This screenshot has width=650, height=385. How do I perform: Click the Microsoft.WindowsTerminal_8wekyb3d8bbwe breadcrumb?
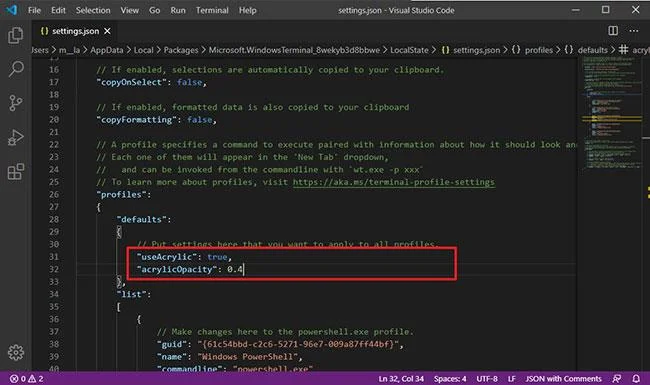pos(294,50)
